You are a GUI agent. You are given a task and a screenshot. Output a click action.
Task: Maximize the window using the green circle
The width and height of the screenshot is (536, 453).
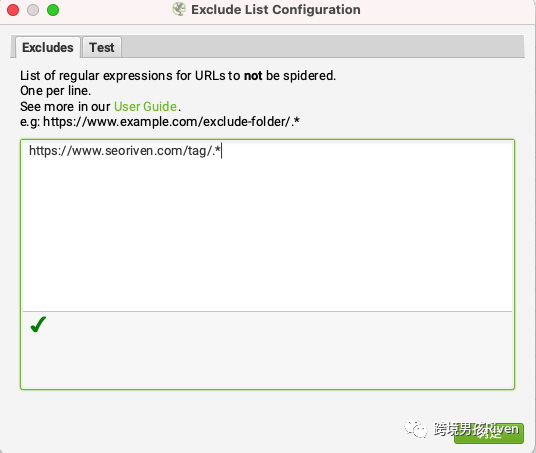point(53,10)
